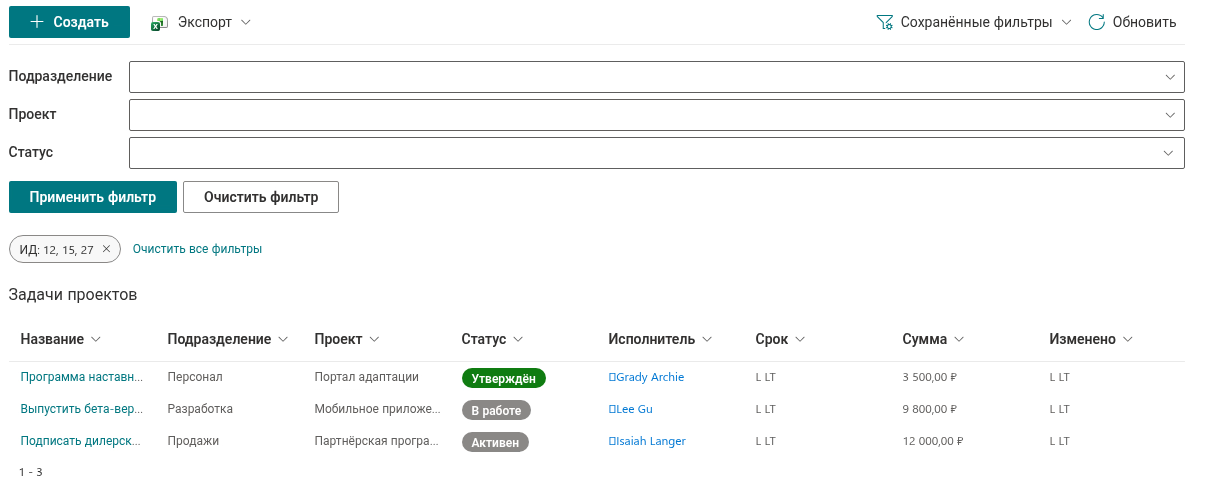Click the Excel icon beside Экспорт
This screenshot has width=1210, height=490.
click(x=158, y=23)
